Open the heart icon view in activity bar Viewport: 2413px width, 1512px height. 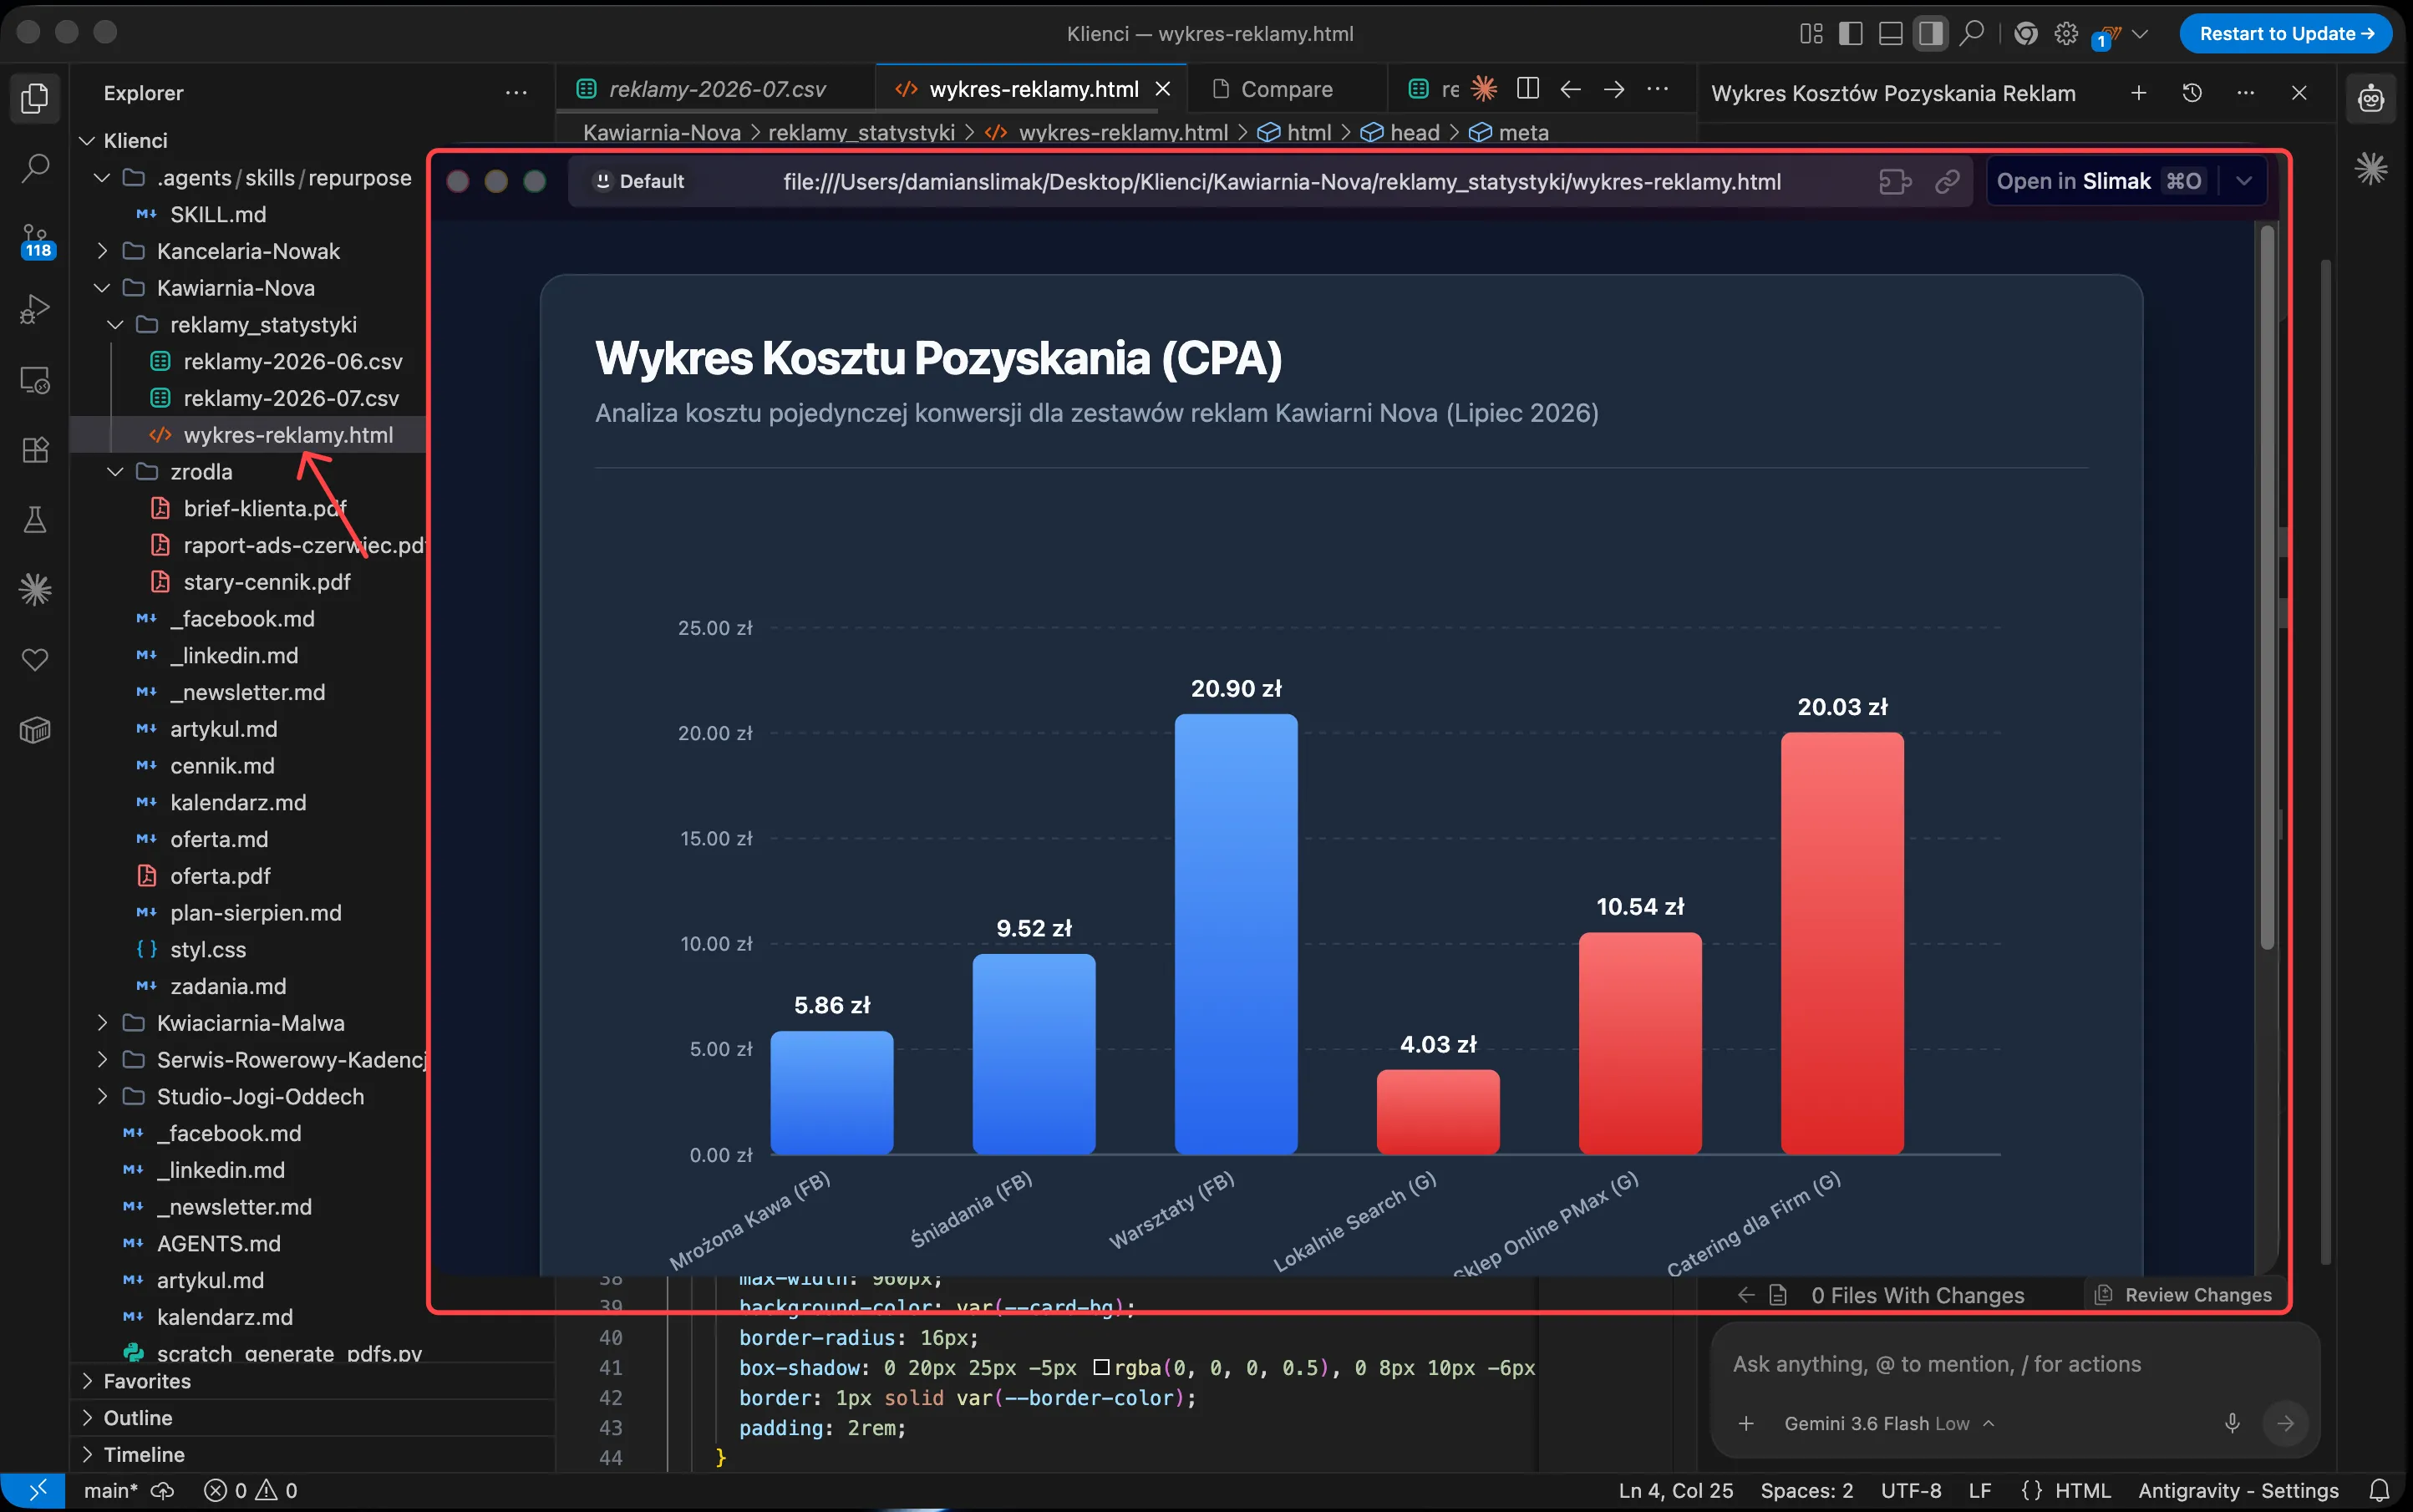click(35, 660)
